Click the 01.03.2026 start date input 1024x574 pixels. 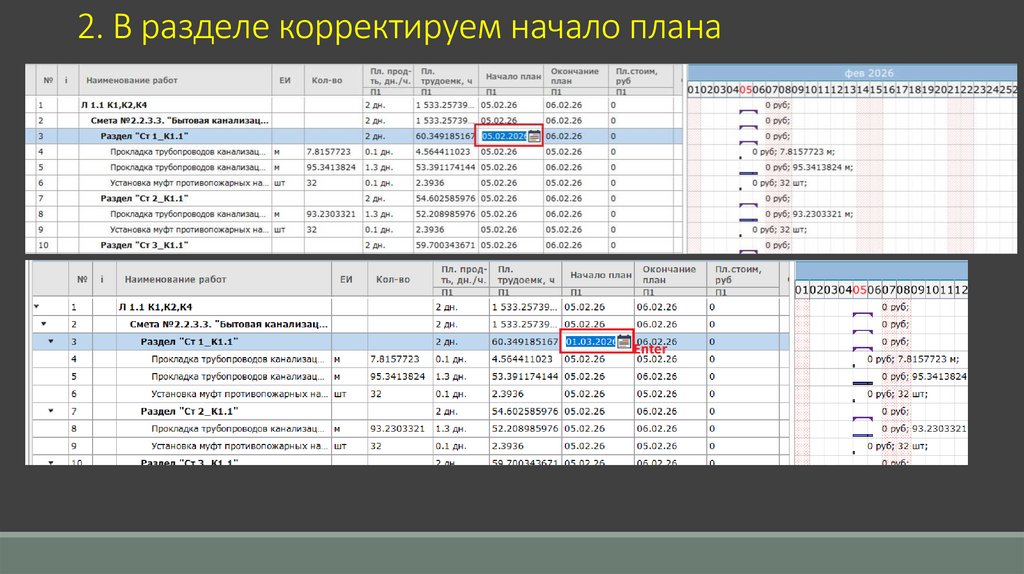point(590,342)
